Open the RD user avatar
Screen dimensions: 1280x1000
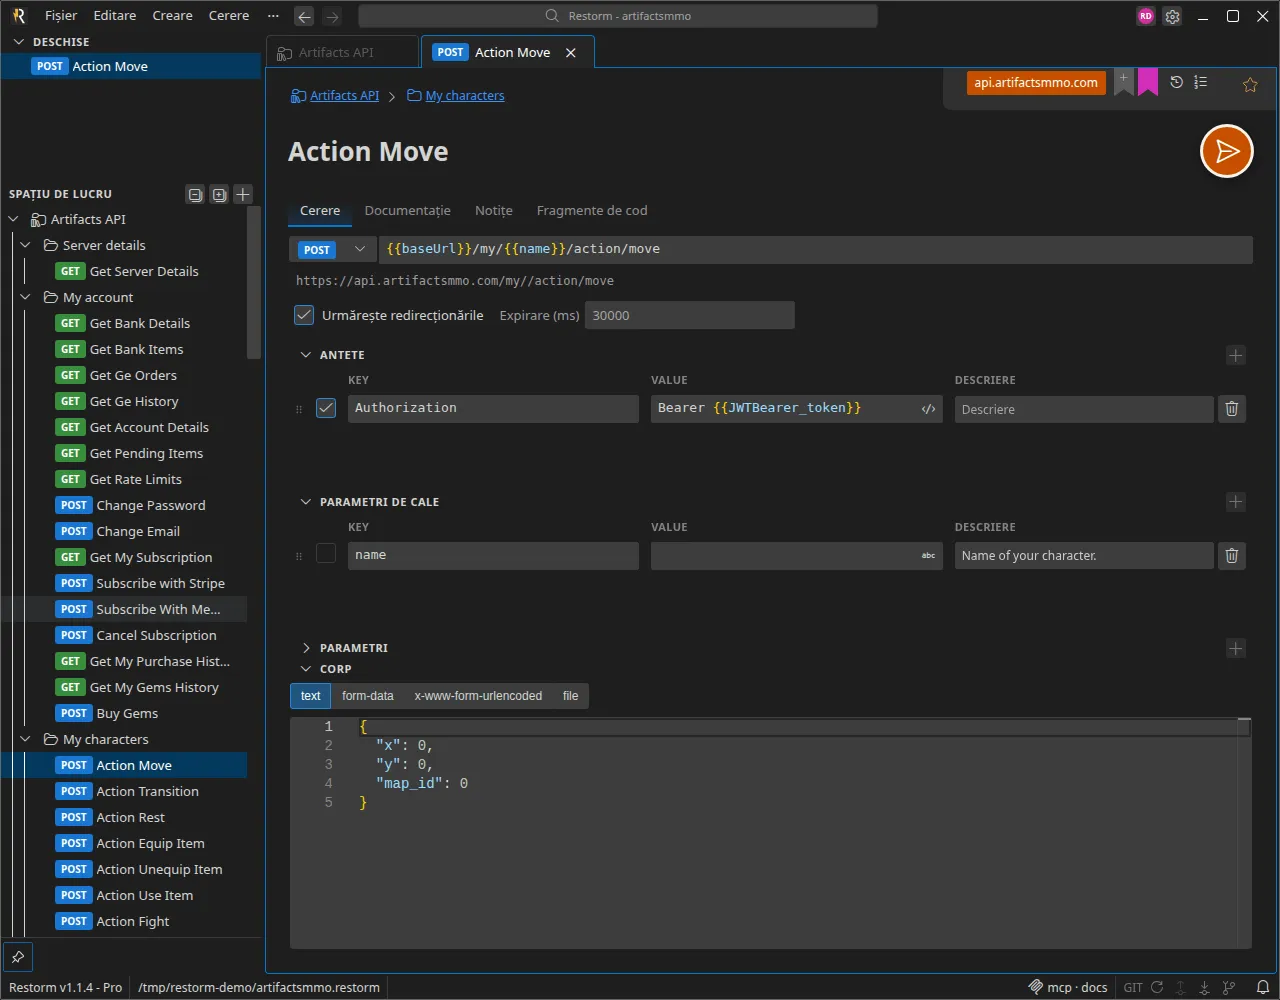[x=1146, y=16]
